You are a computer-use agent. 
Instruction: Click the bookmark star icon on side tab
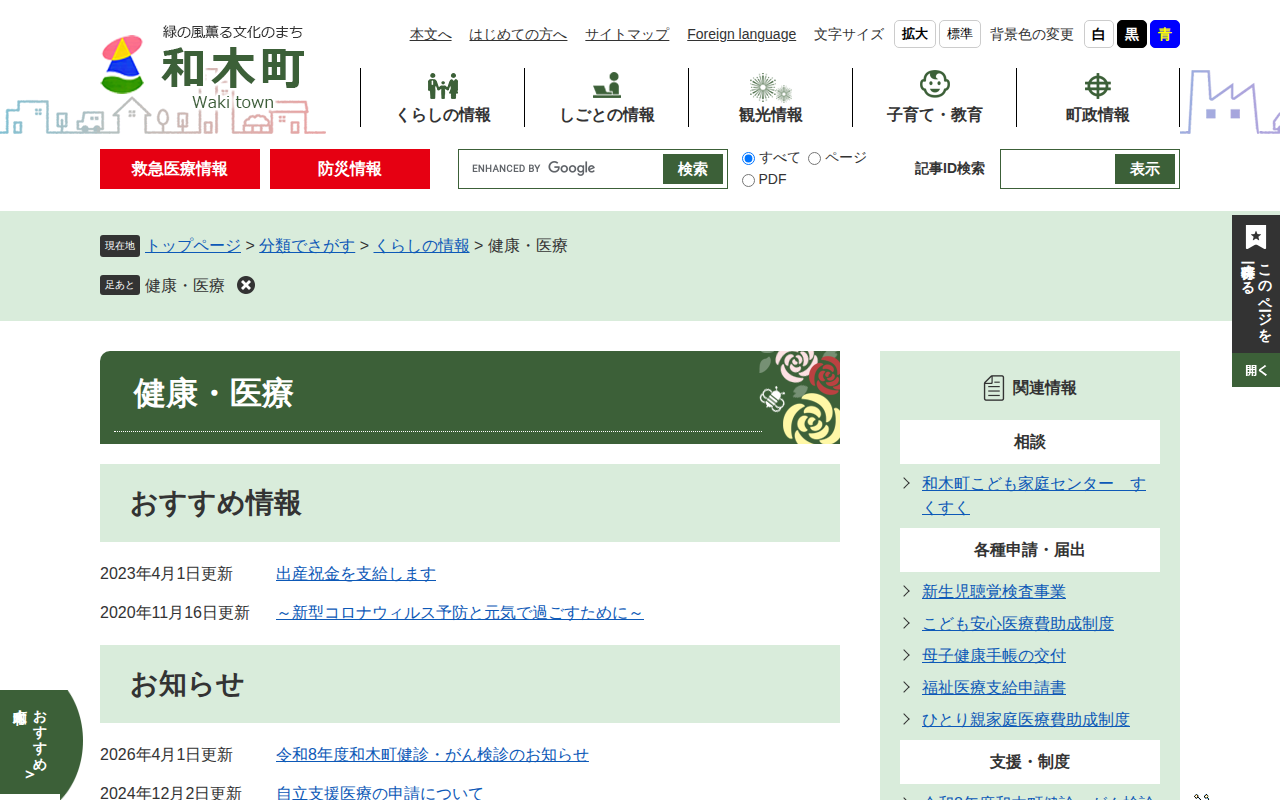tap(1256, 237)
